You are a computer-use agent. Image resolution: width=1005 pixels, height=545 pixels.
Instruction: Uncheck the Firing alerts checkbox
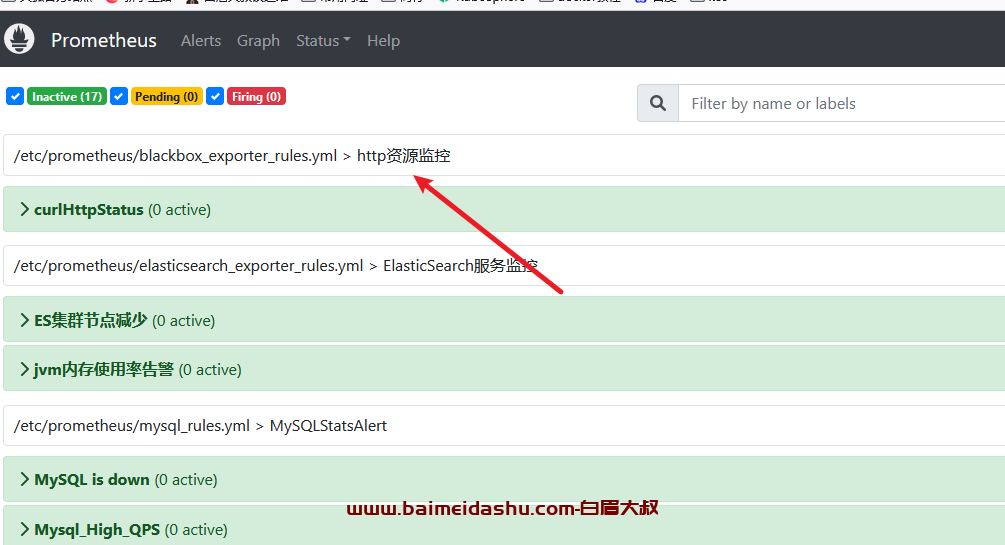point(215,97)
